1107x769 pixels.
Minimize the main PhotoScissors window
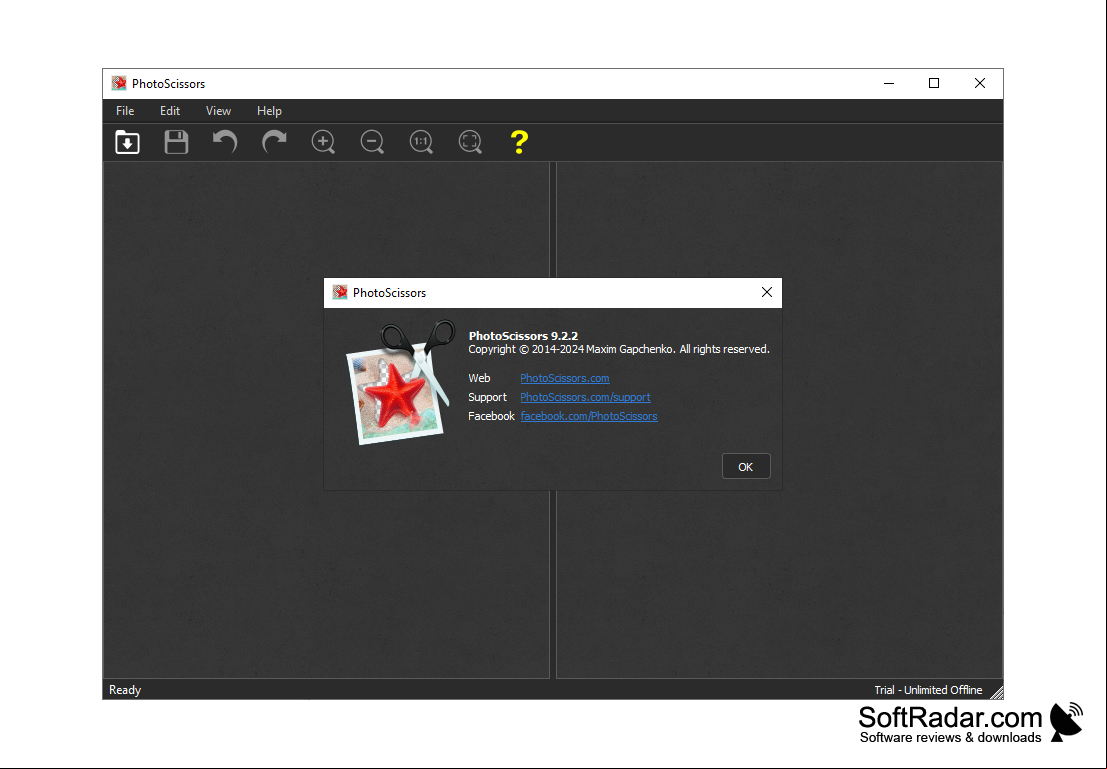tap(889, 83)
